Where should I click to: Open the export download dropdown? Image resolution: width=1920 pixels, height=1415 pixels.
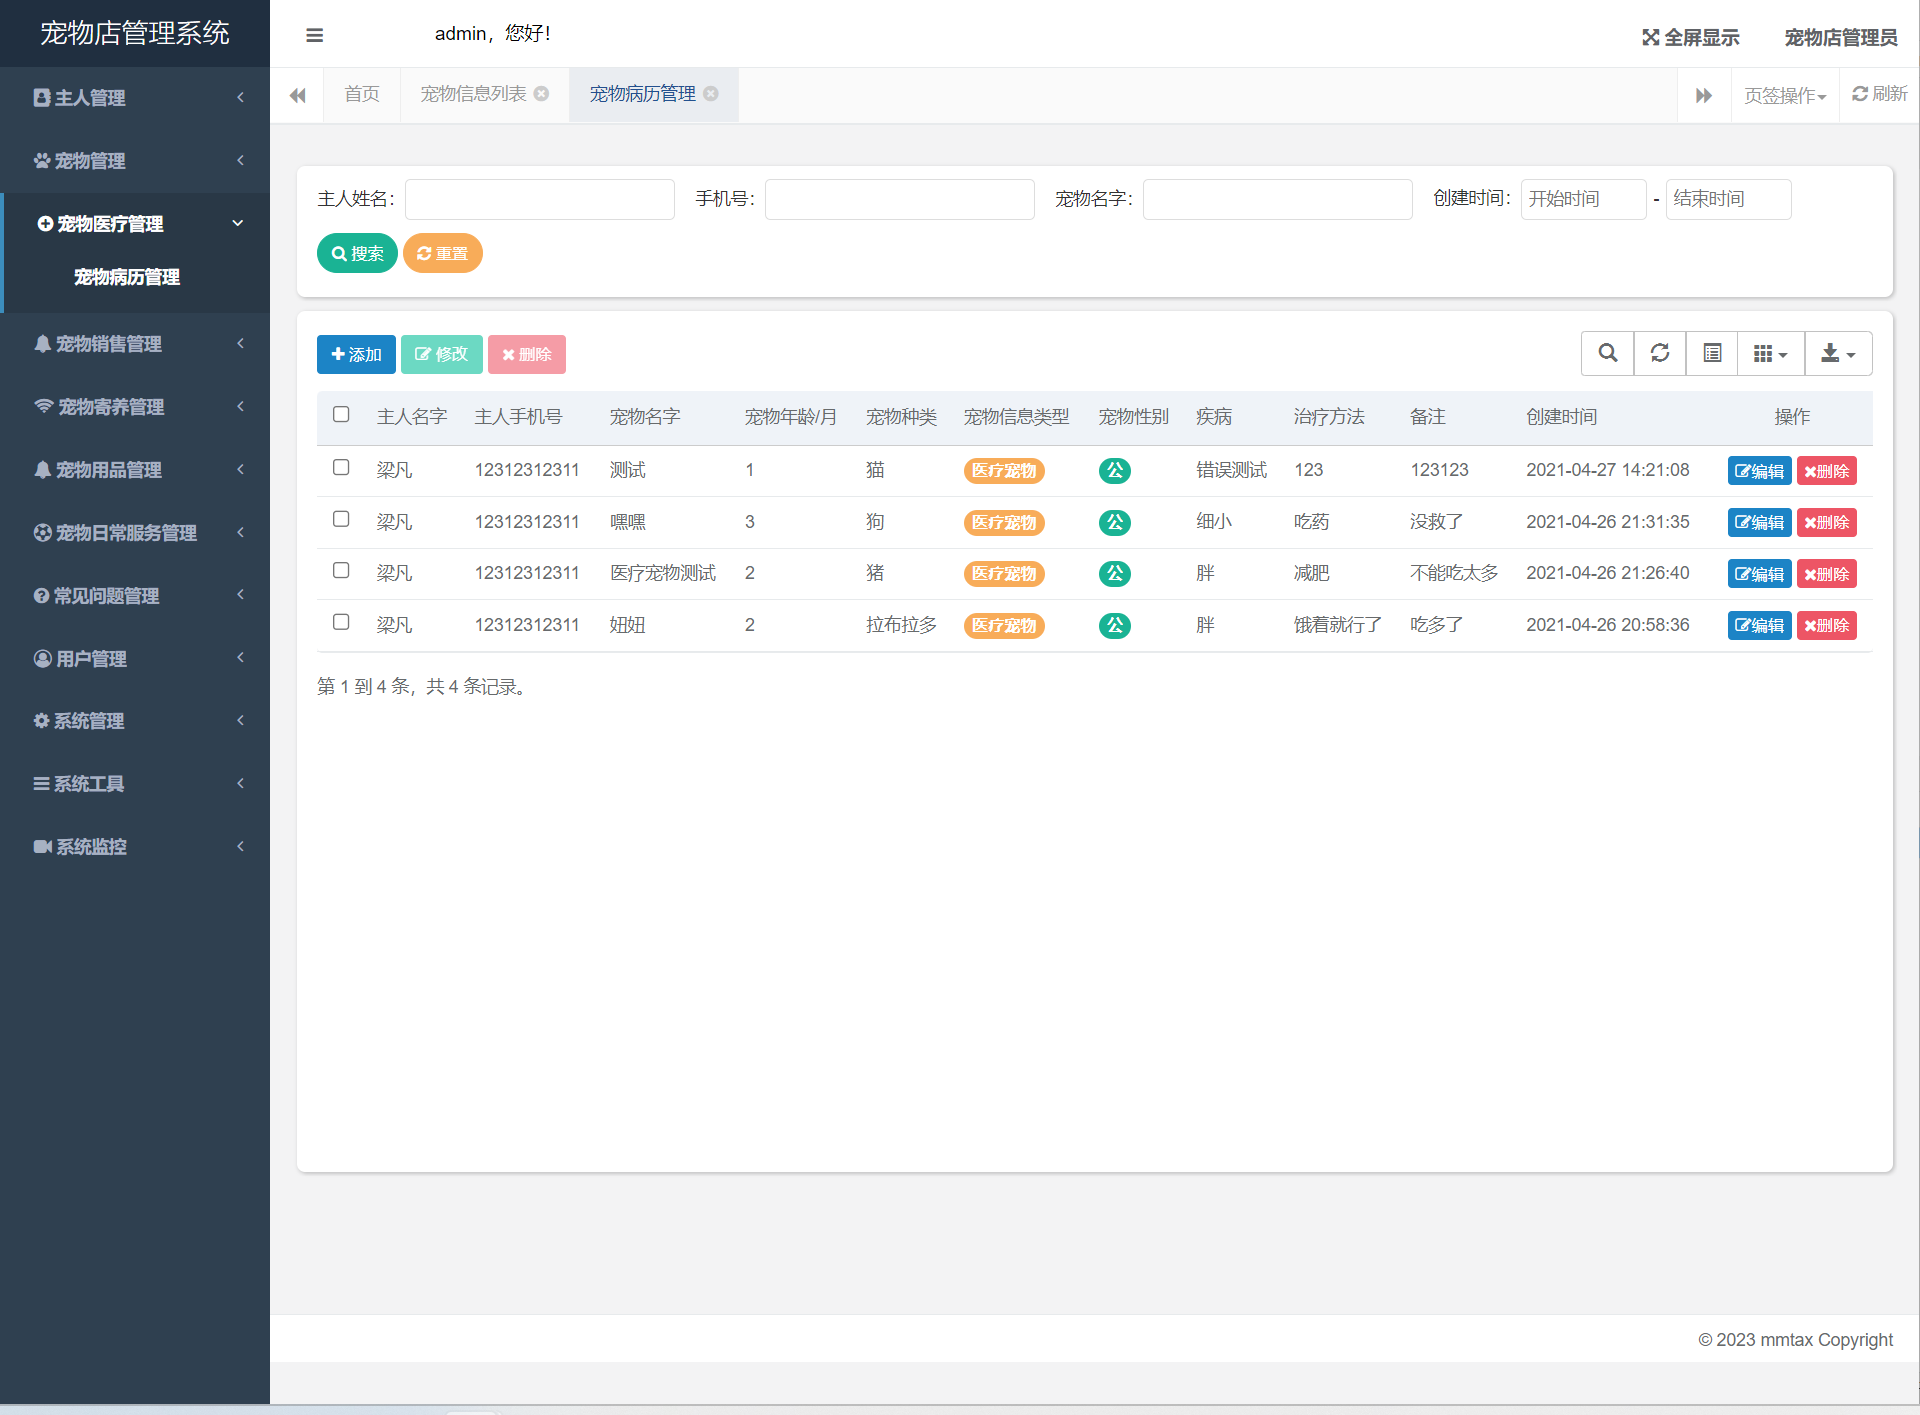click(x=1837, y=353)
